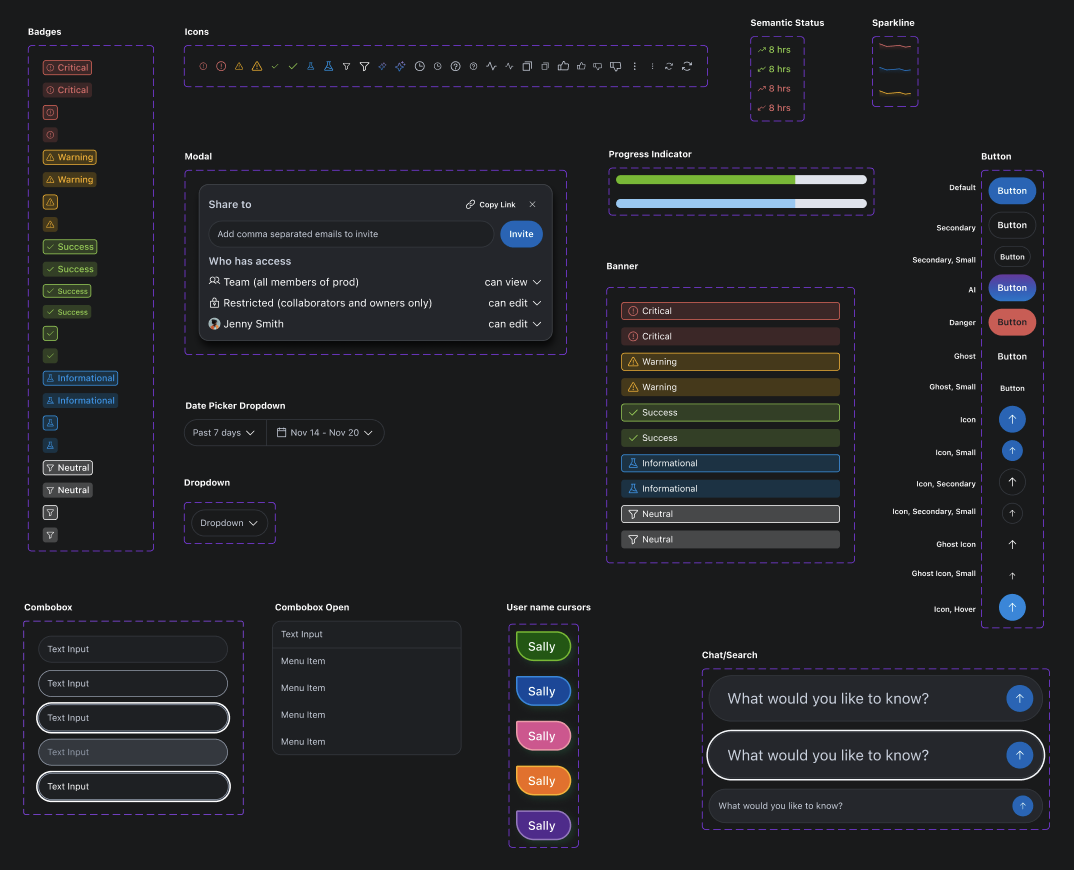Open Jenny Smith's can edit dropdown
Screen dimensions: 1074x870
click(514, 324)
